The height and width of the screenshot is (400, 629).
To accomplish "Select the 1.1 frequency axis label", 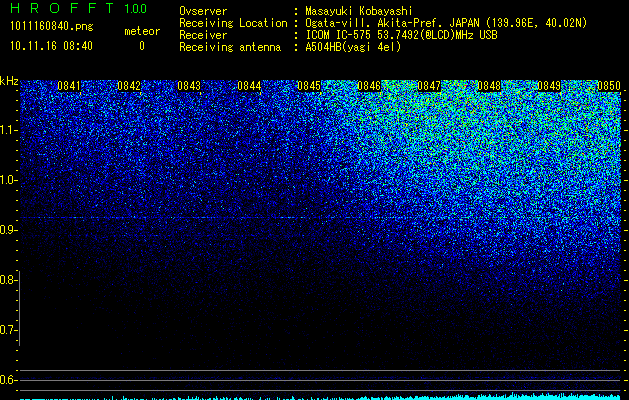I will coord(8,130).
